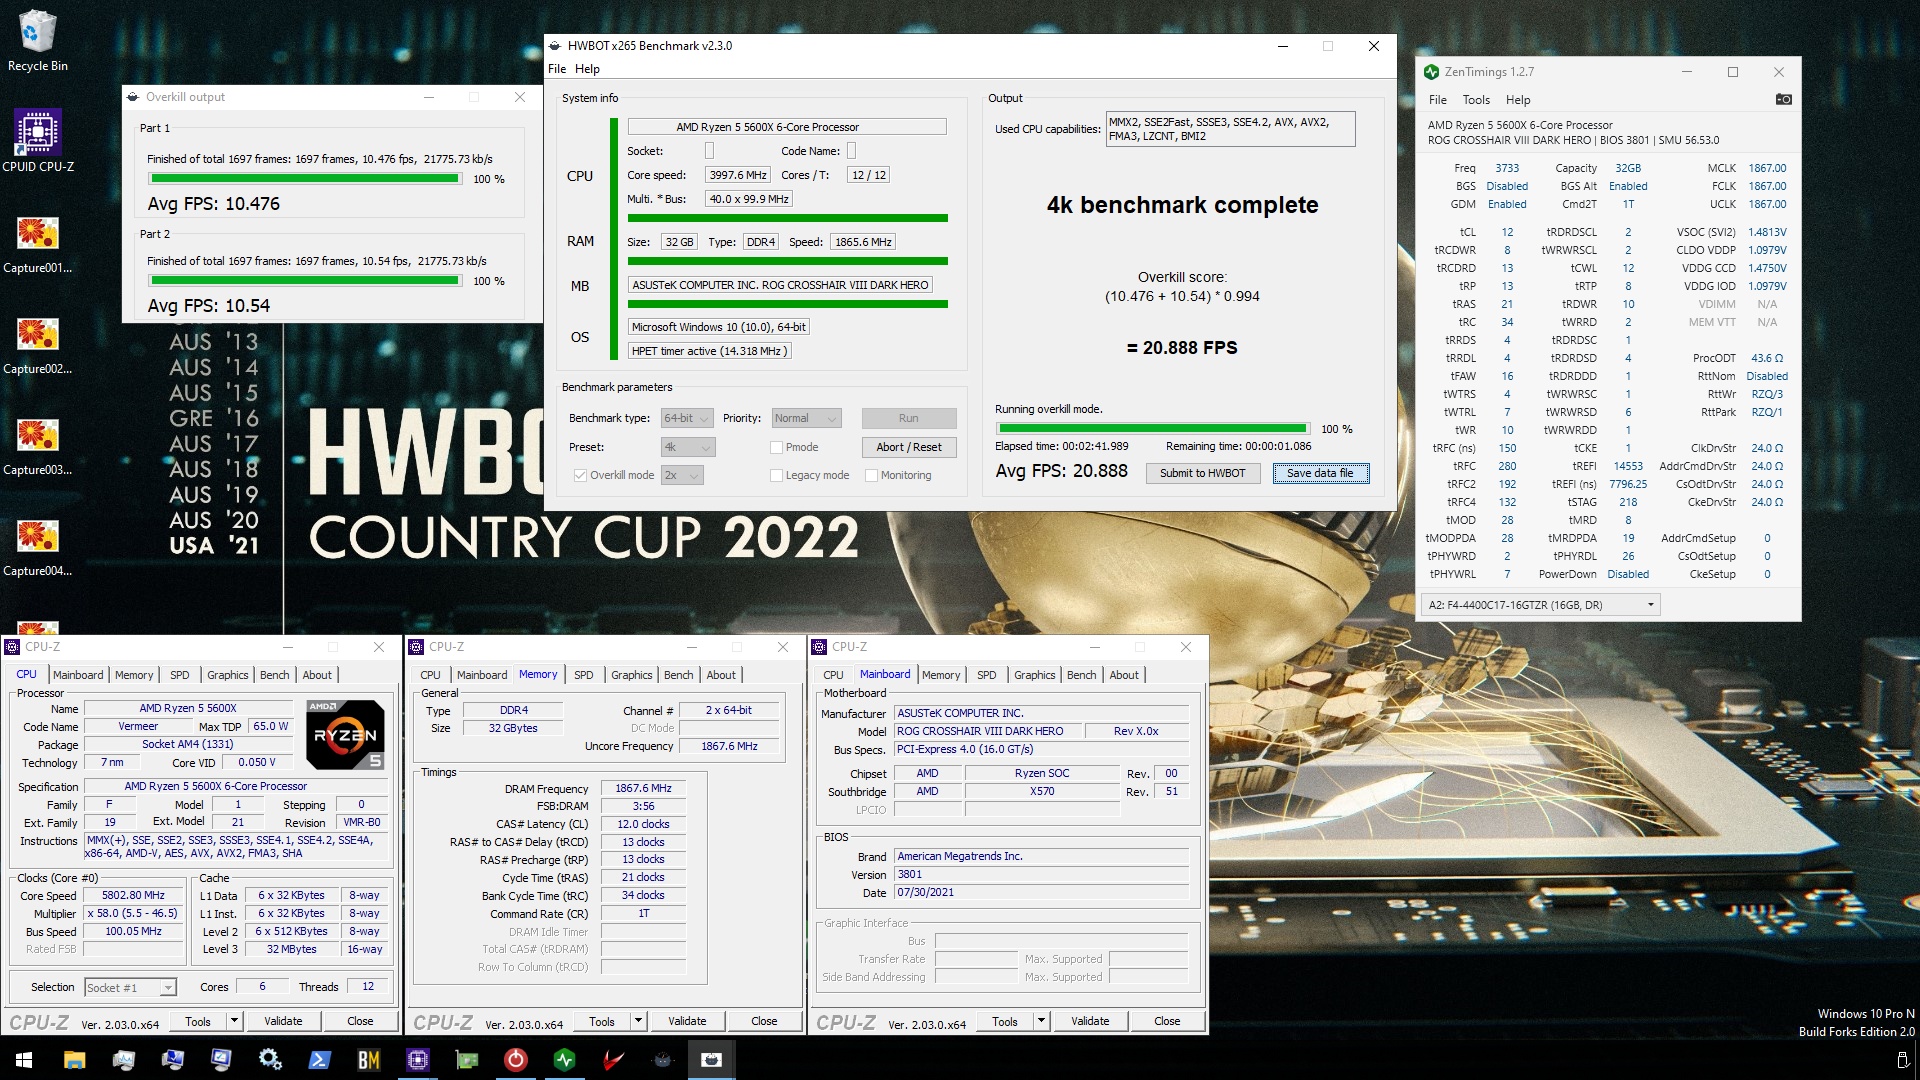Image resolution: width=1920 pixels, height=1080 pixels.
Task: Open the monitor-with-checkmark taskbar icon
Action: [221, 1060]
